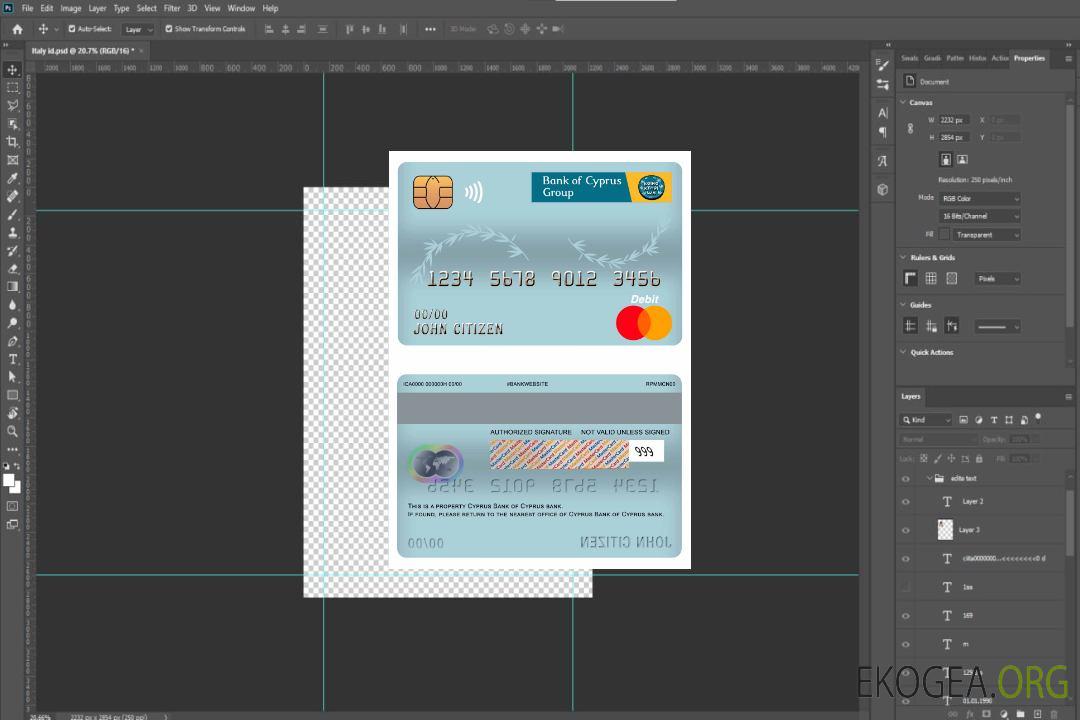Switch to the Actions panel tab

(x=999, y=58)
